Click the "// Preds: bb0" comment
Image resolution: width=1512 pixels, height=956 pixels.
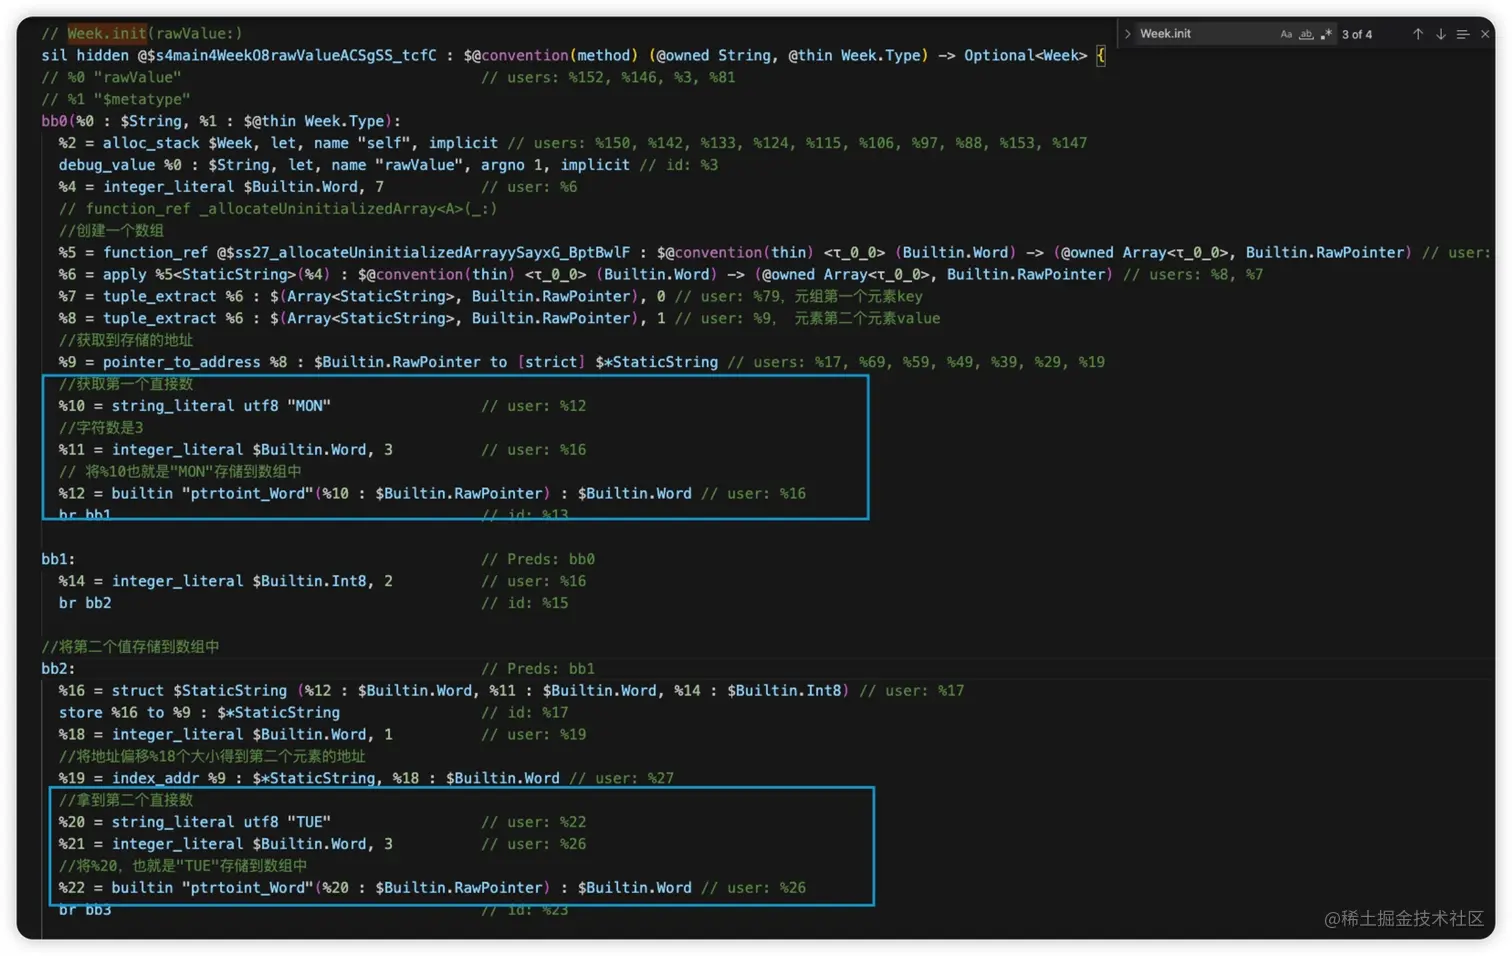[x=538, y=559]
